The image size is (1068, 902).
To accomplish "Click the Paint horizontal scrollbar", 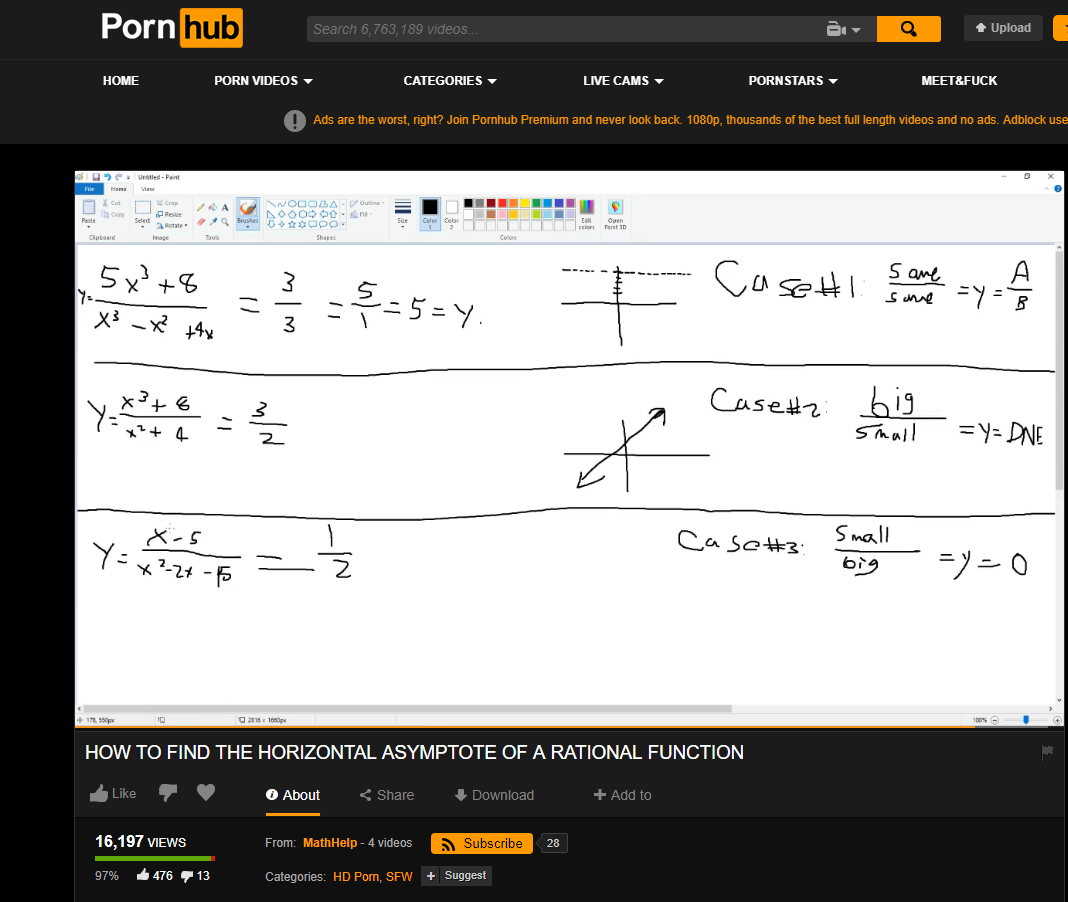I will coord(407,709).
